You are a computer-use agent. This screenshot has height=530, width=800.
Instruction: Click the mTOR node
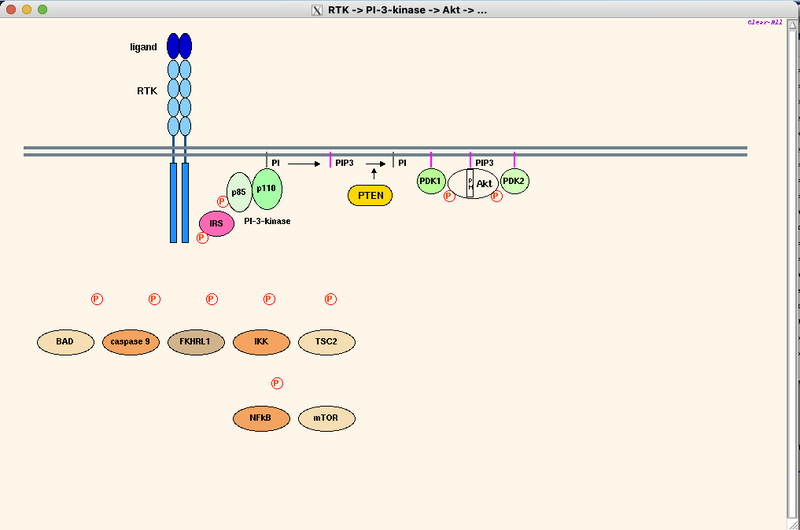(x=327, y=418)
